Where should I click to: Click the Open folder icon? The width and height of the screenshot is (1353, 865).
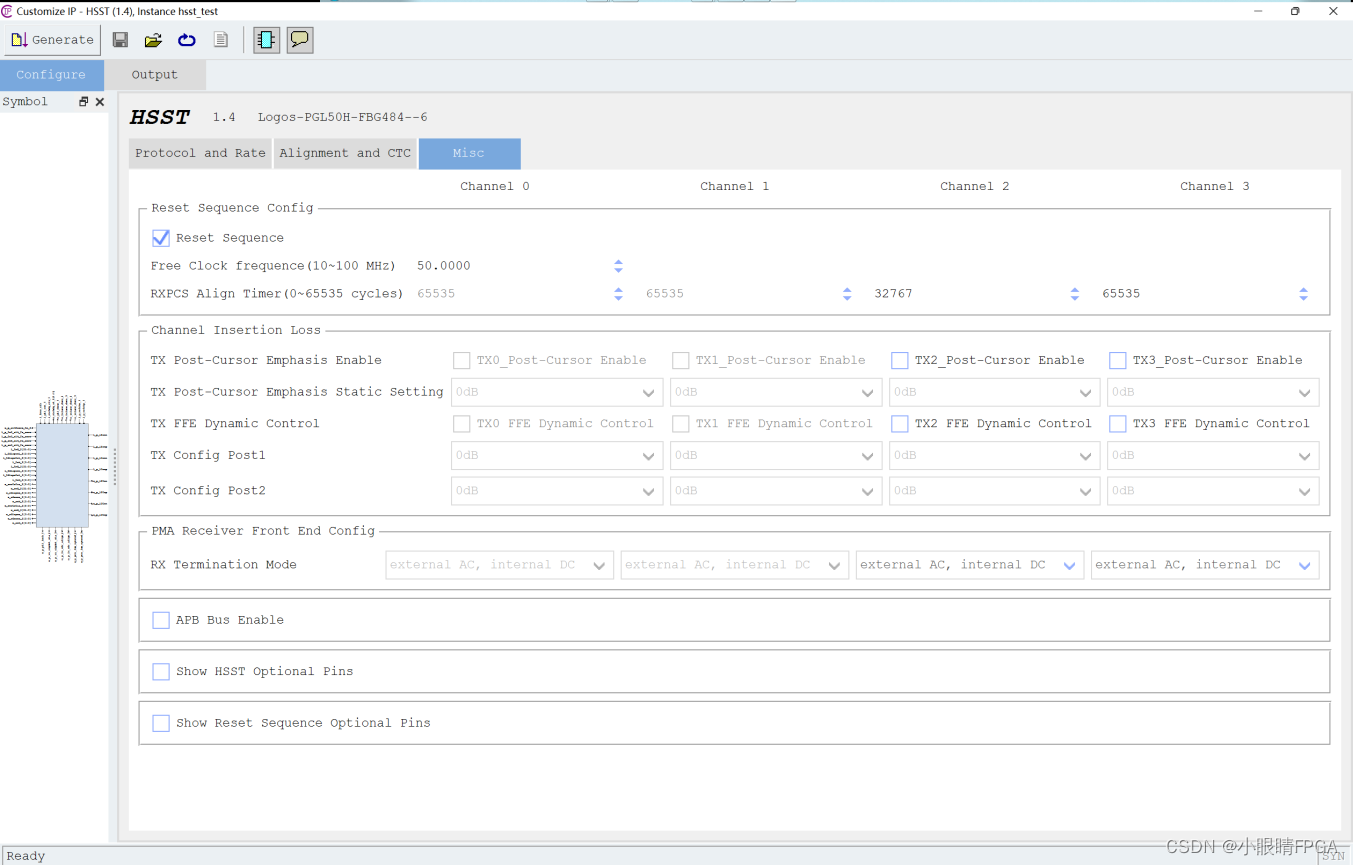tap(153, 40)
